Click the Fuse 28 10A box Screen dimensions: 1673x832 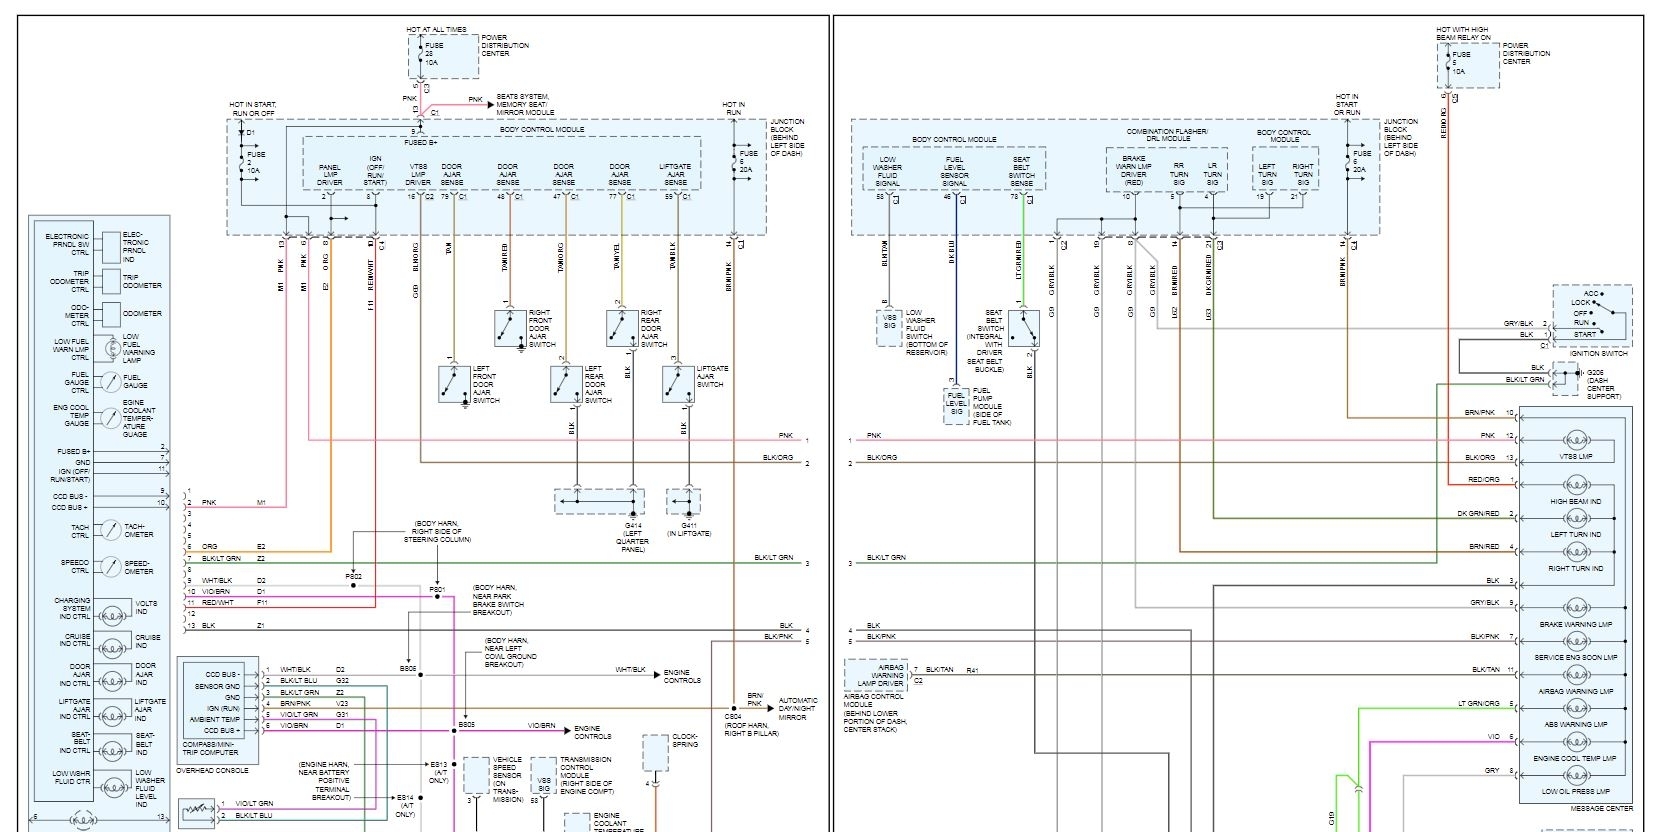click(443, 56)
